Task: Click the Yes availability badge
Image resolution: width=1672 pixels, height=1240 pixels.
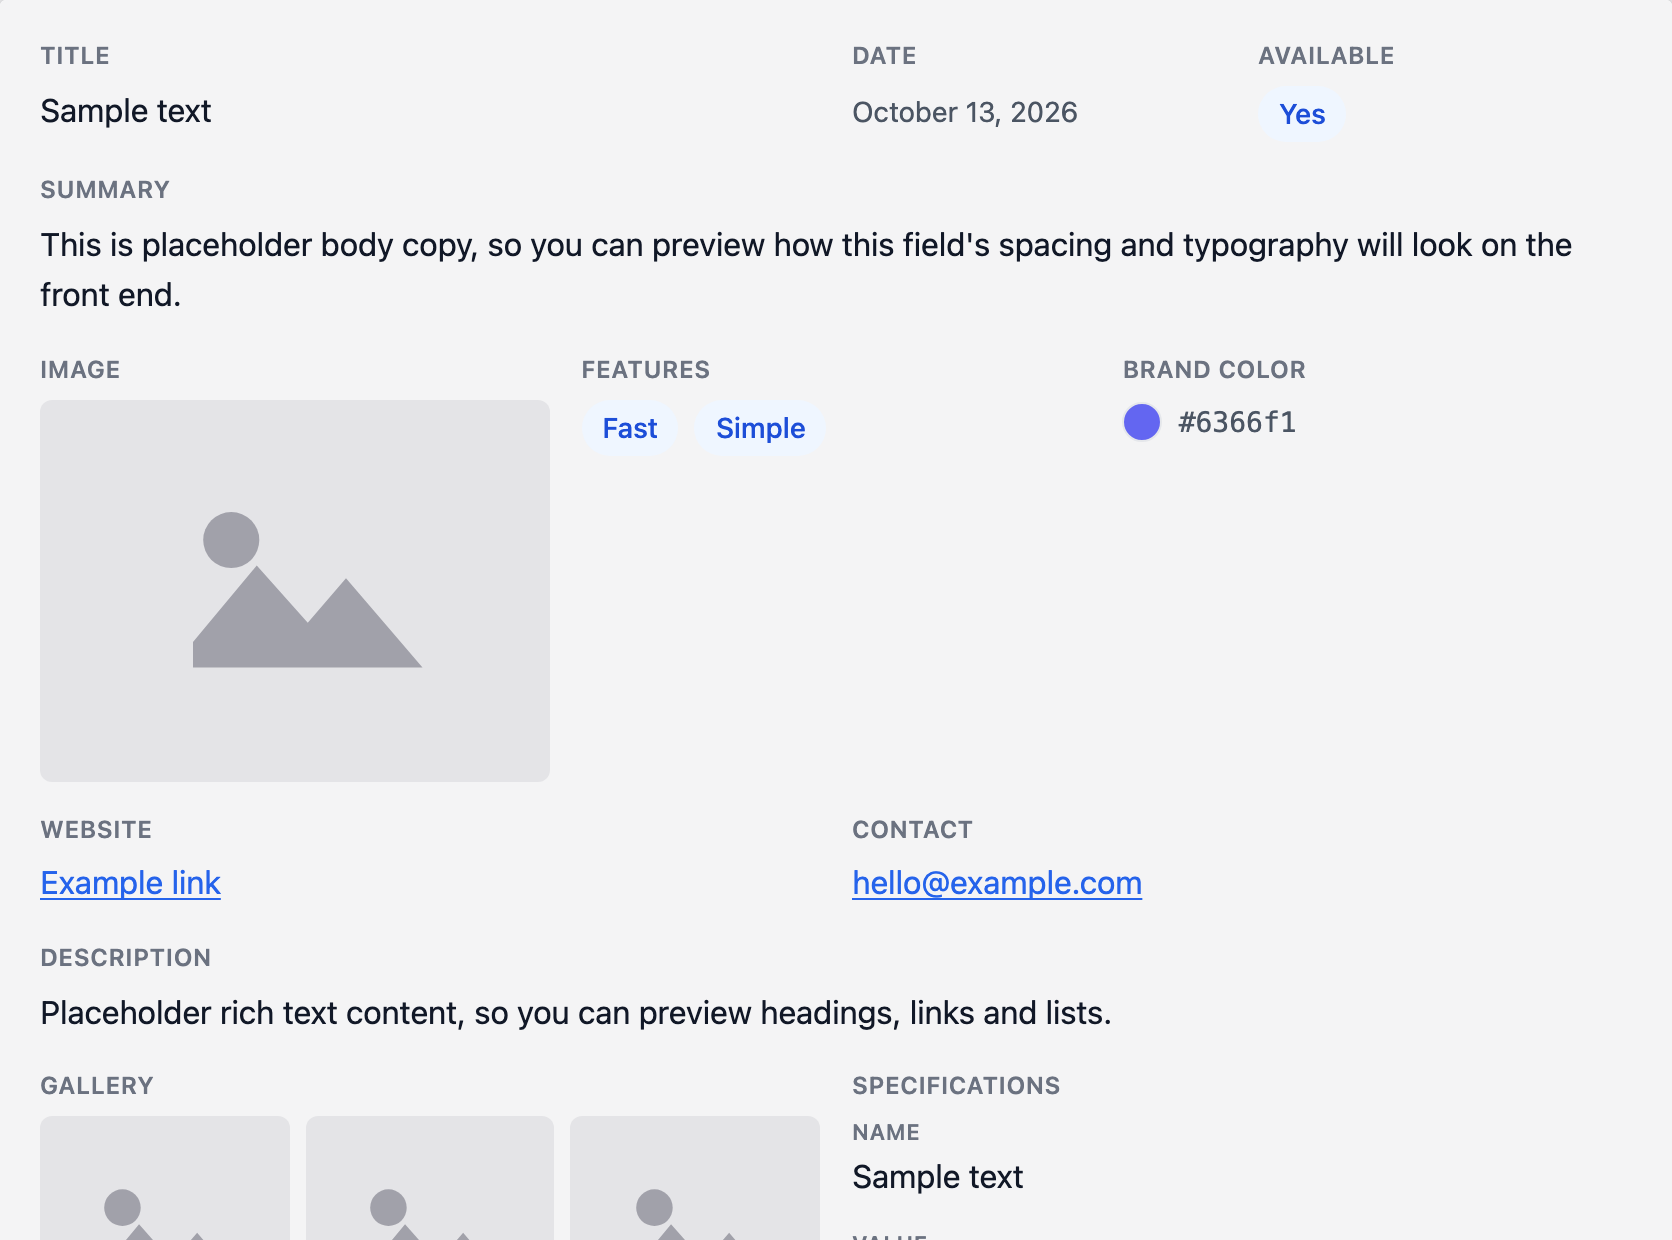Action: [x=1302, y=114]
